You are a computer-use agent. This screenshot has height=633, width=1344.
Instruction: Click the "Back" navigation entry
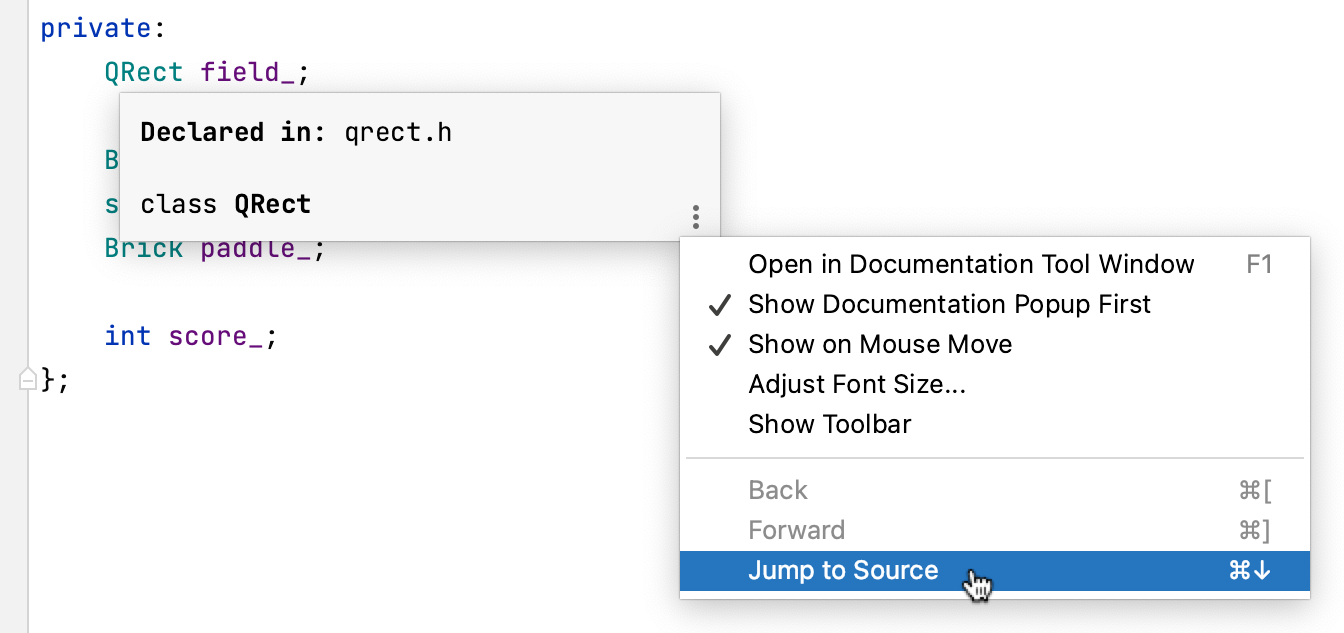tap(778, 490)
